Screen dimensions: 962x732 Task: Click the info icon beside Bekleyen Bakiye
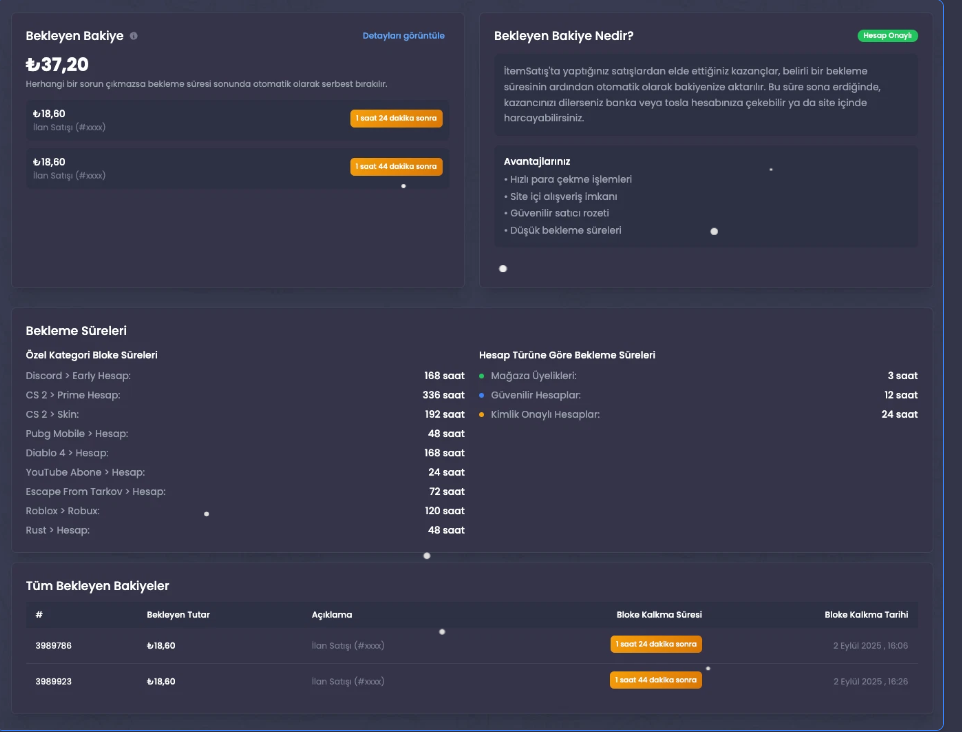(x=134, y=36)
